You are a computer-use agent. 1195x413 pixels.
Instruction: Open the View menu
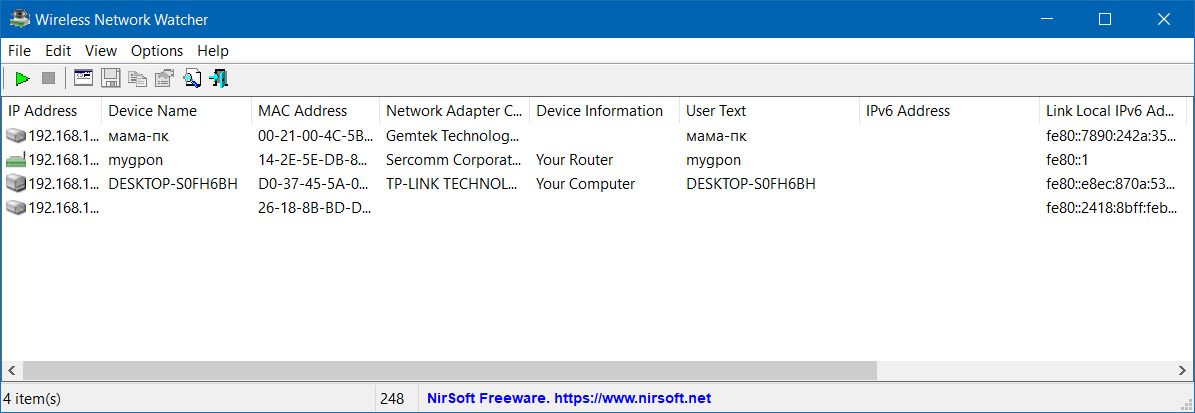[x=101, y=51]
